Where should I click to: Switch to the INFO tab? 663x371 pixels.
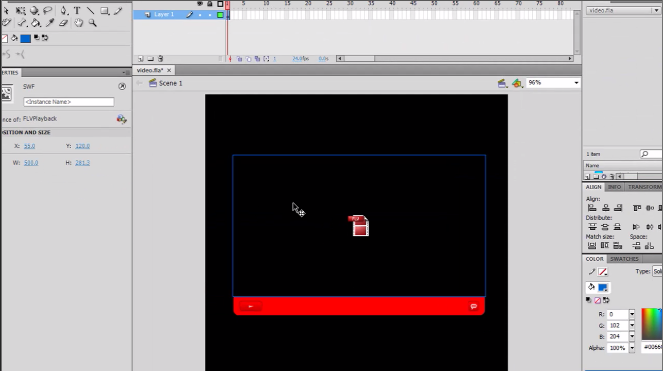(614, 187)
